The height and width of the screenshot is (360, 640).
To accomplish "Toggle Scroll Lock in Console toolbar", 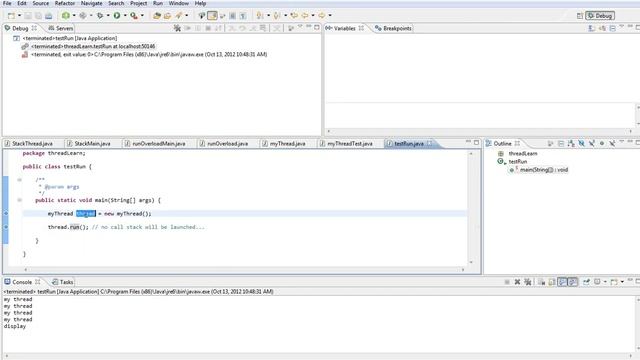I will click(552, 282).
